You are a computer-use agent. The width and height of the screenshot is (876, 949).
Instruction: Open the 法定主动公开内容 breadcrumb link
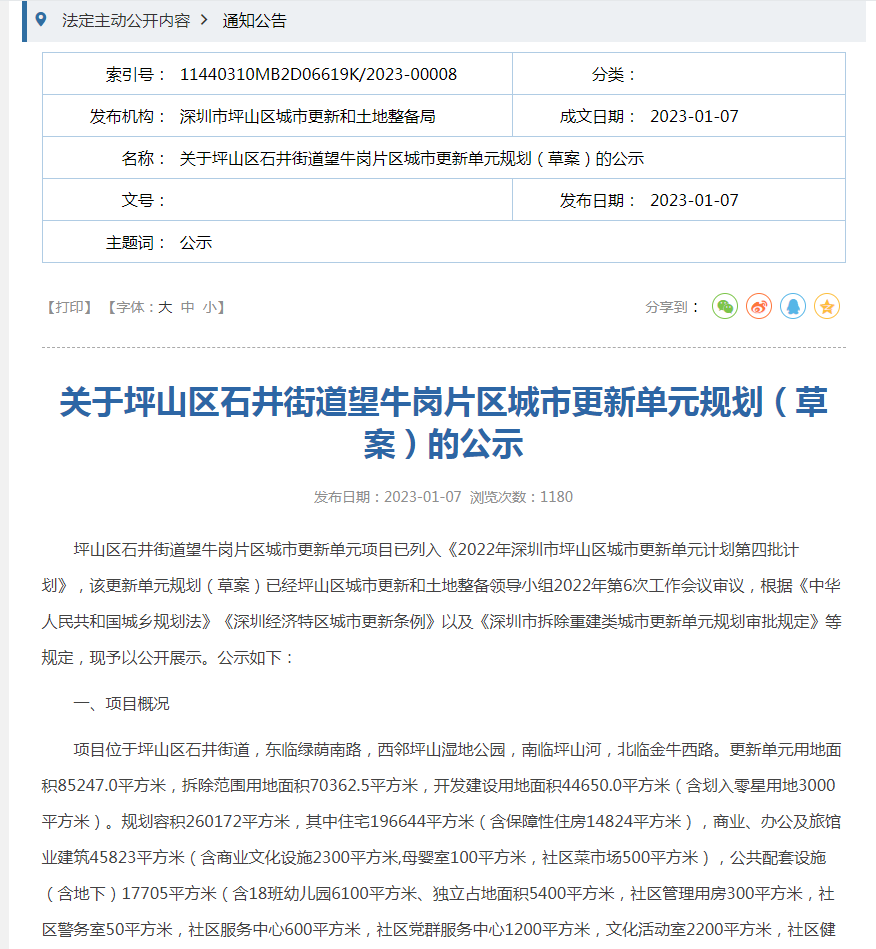tap(125, 20)
